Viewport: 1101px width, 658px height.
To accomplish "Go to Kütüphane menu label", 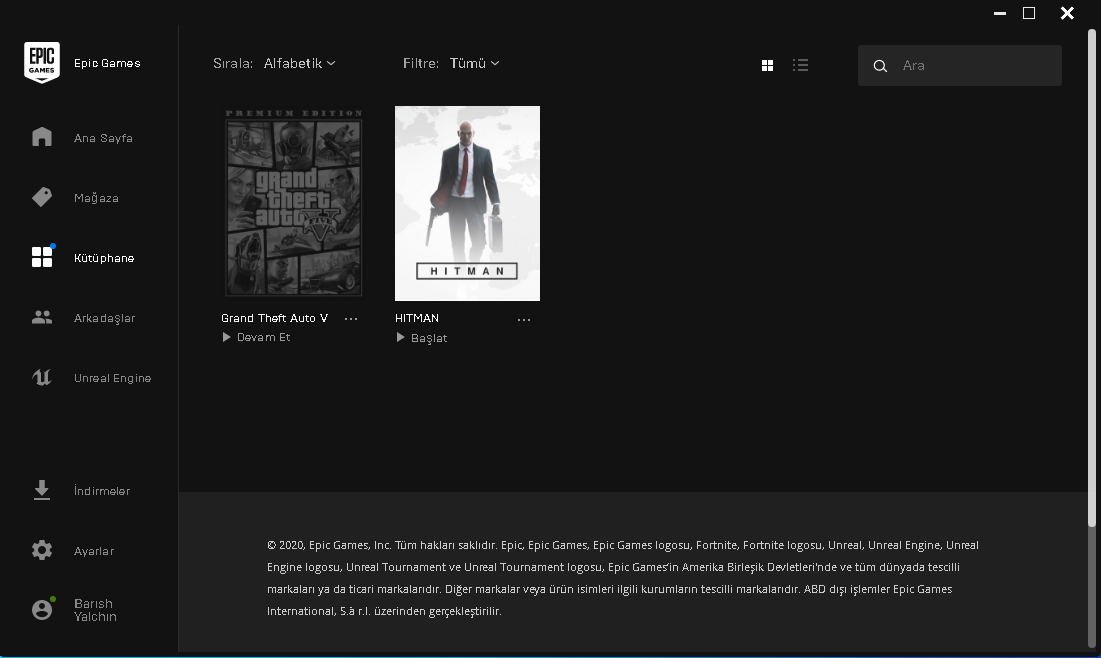I will click(x=104, y=258).
